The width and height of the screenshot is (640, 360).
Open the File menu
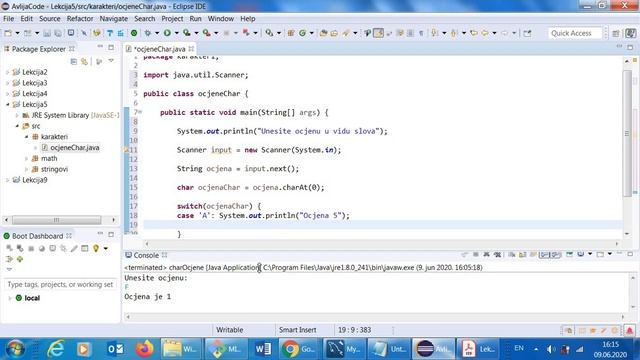9,19
